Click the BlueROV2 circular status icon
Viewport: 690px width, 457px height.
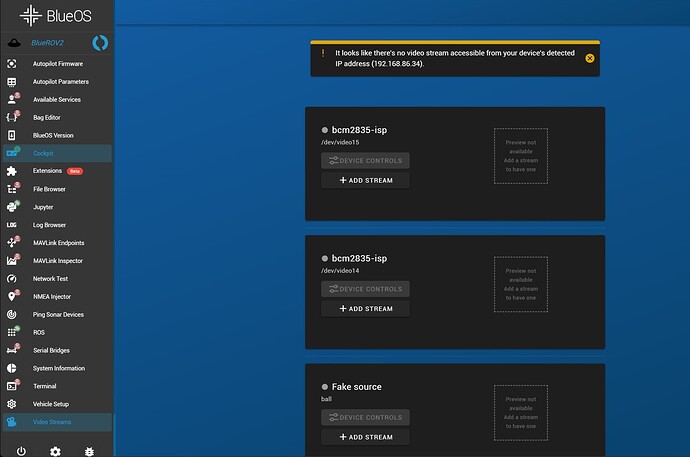pos(100,43)
